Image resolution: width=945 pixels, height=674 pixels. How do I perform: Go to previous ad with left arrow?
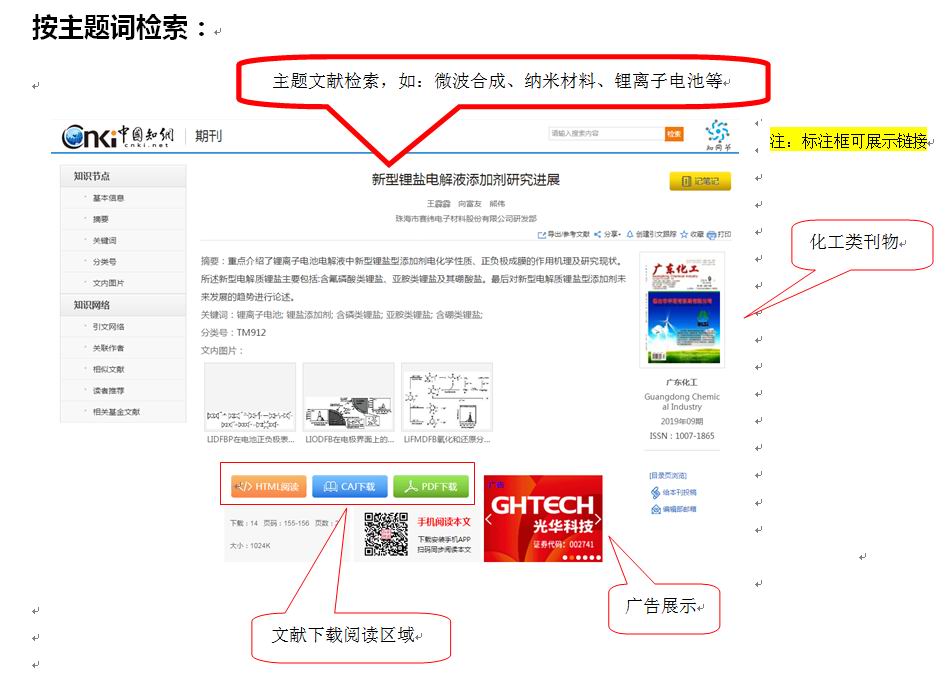click(490, 519)
